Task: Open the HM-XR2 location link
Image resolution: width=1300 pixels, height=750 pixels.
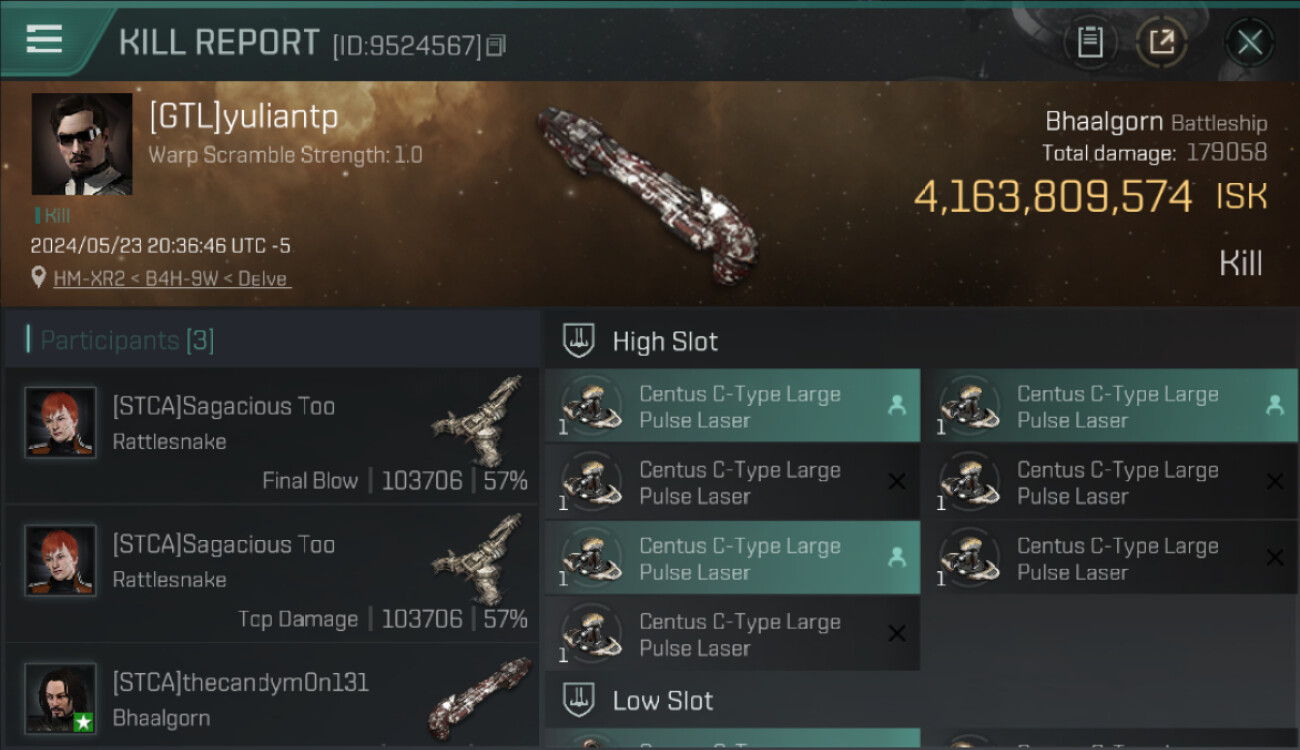Action: [172, 278]
